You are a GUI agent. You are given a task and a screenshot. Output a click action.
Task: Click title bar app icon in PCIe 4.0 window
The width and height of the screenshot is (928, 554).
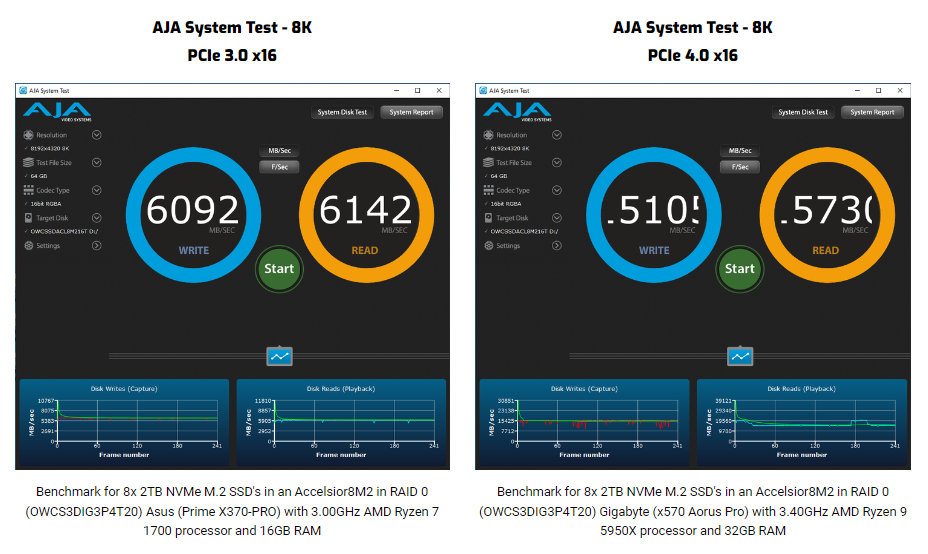pos(483,91)
